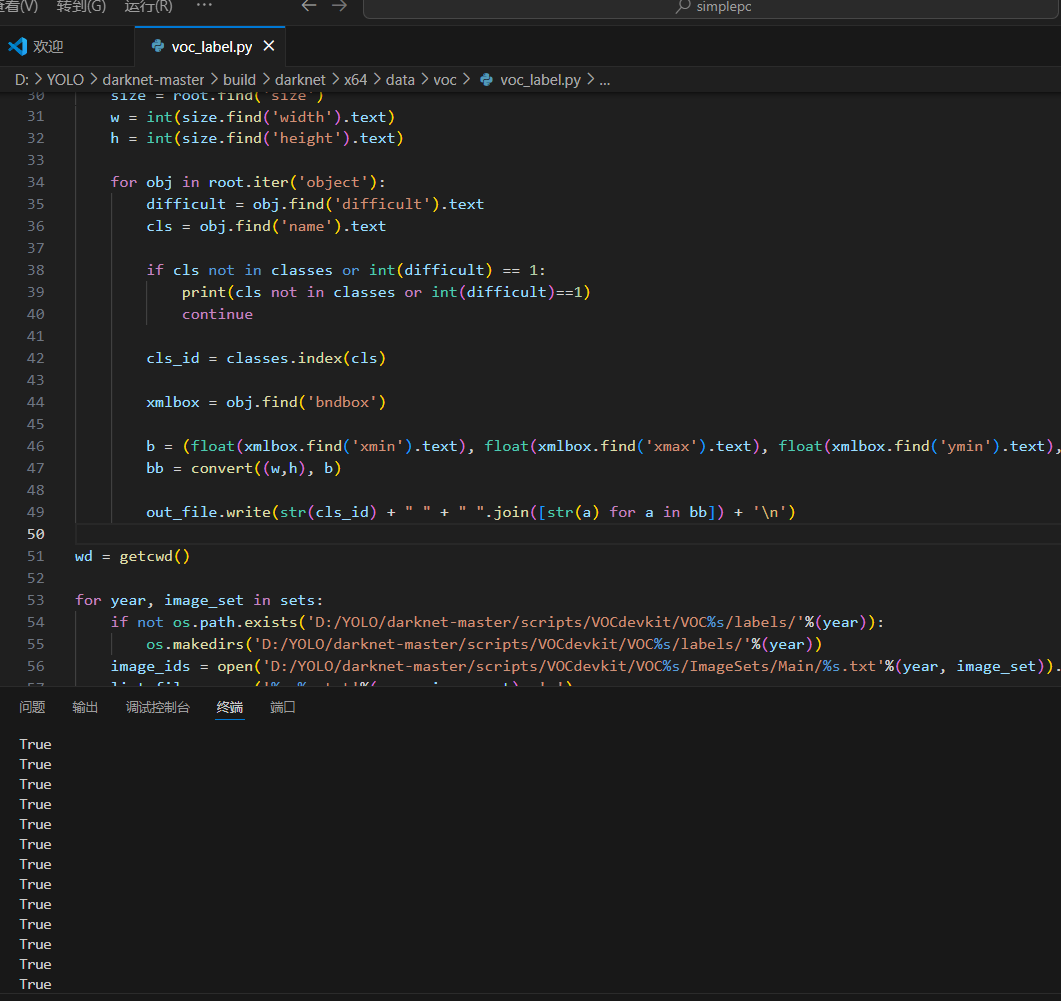Click 'for obj in root.iter' line 34
1061x1001 pixels.
point(248,182)
